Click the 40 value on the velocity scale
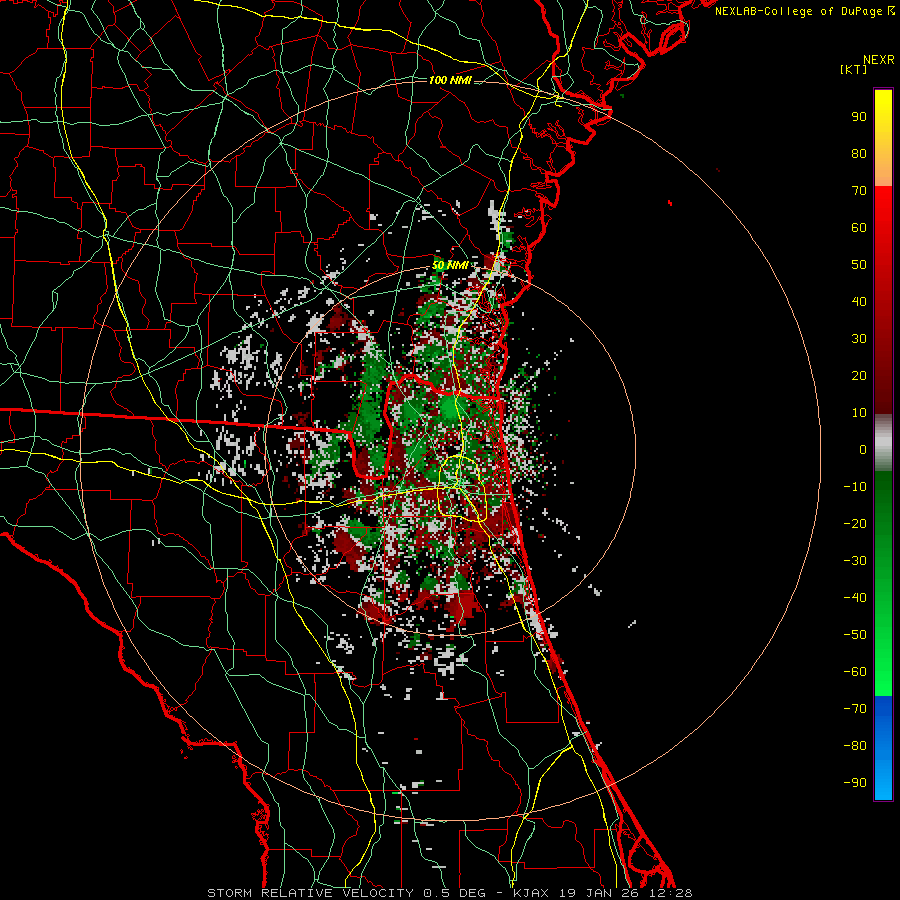Viewport: 900px width, 900px height. pos(859,301)
